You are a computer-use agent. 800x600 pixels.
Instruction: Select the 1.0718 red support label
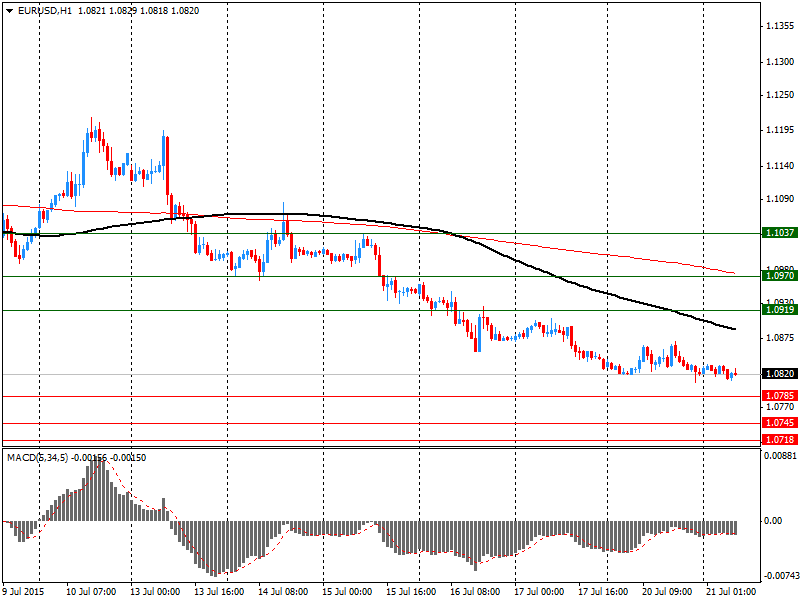[x=780, y=440]
